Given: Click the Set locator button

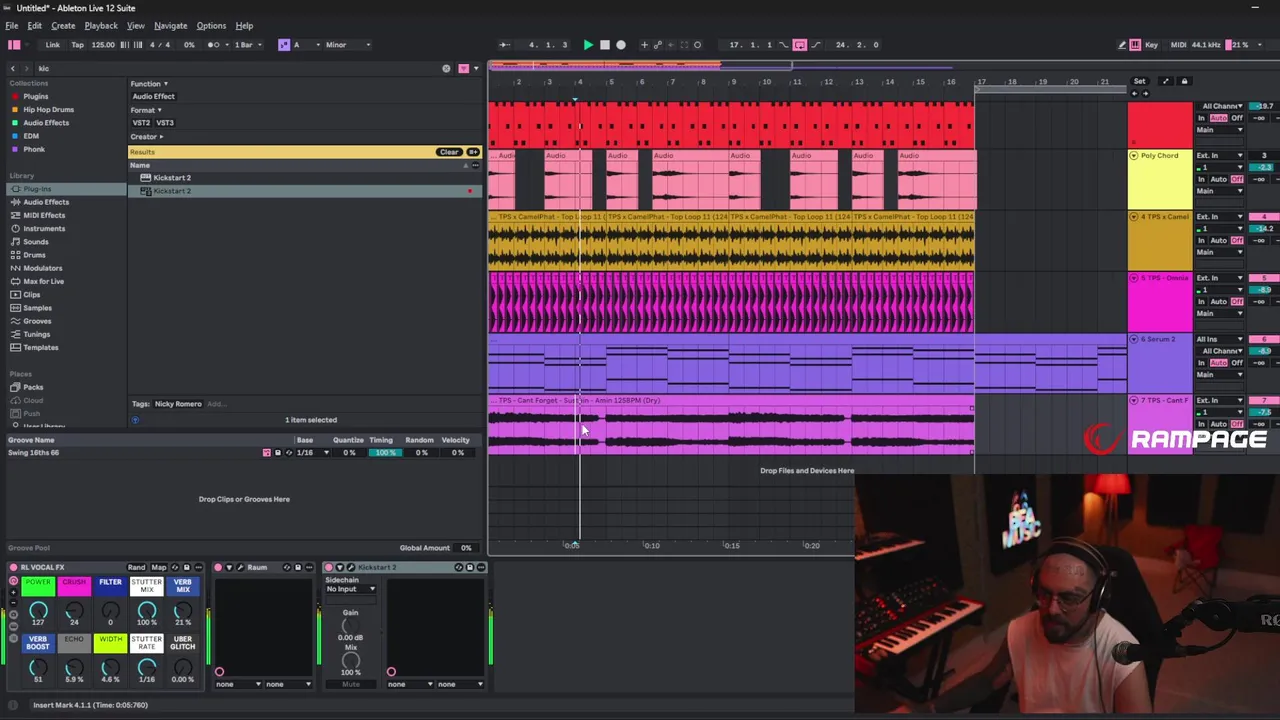Looking at the screenshot, I should click(1139, 81).
